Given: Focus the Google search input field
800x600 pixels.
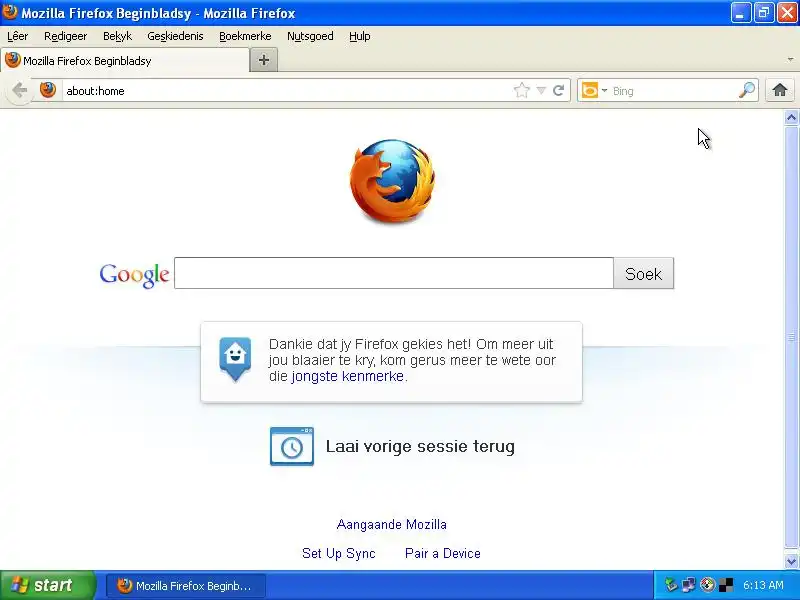Looking at the screenshot, I should click(x=393, y=273).
